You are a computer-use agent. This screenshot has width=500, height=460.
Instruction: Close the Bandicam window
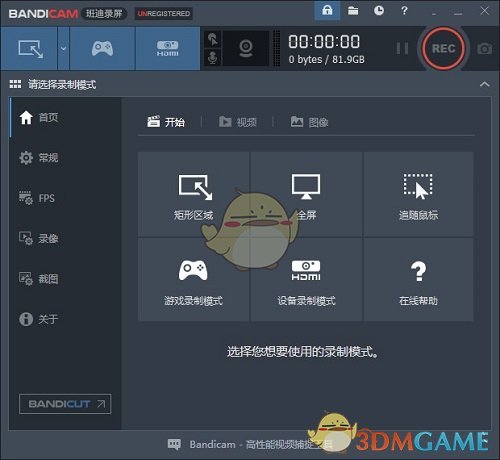pyautogui.click(x=484, y=11)
